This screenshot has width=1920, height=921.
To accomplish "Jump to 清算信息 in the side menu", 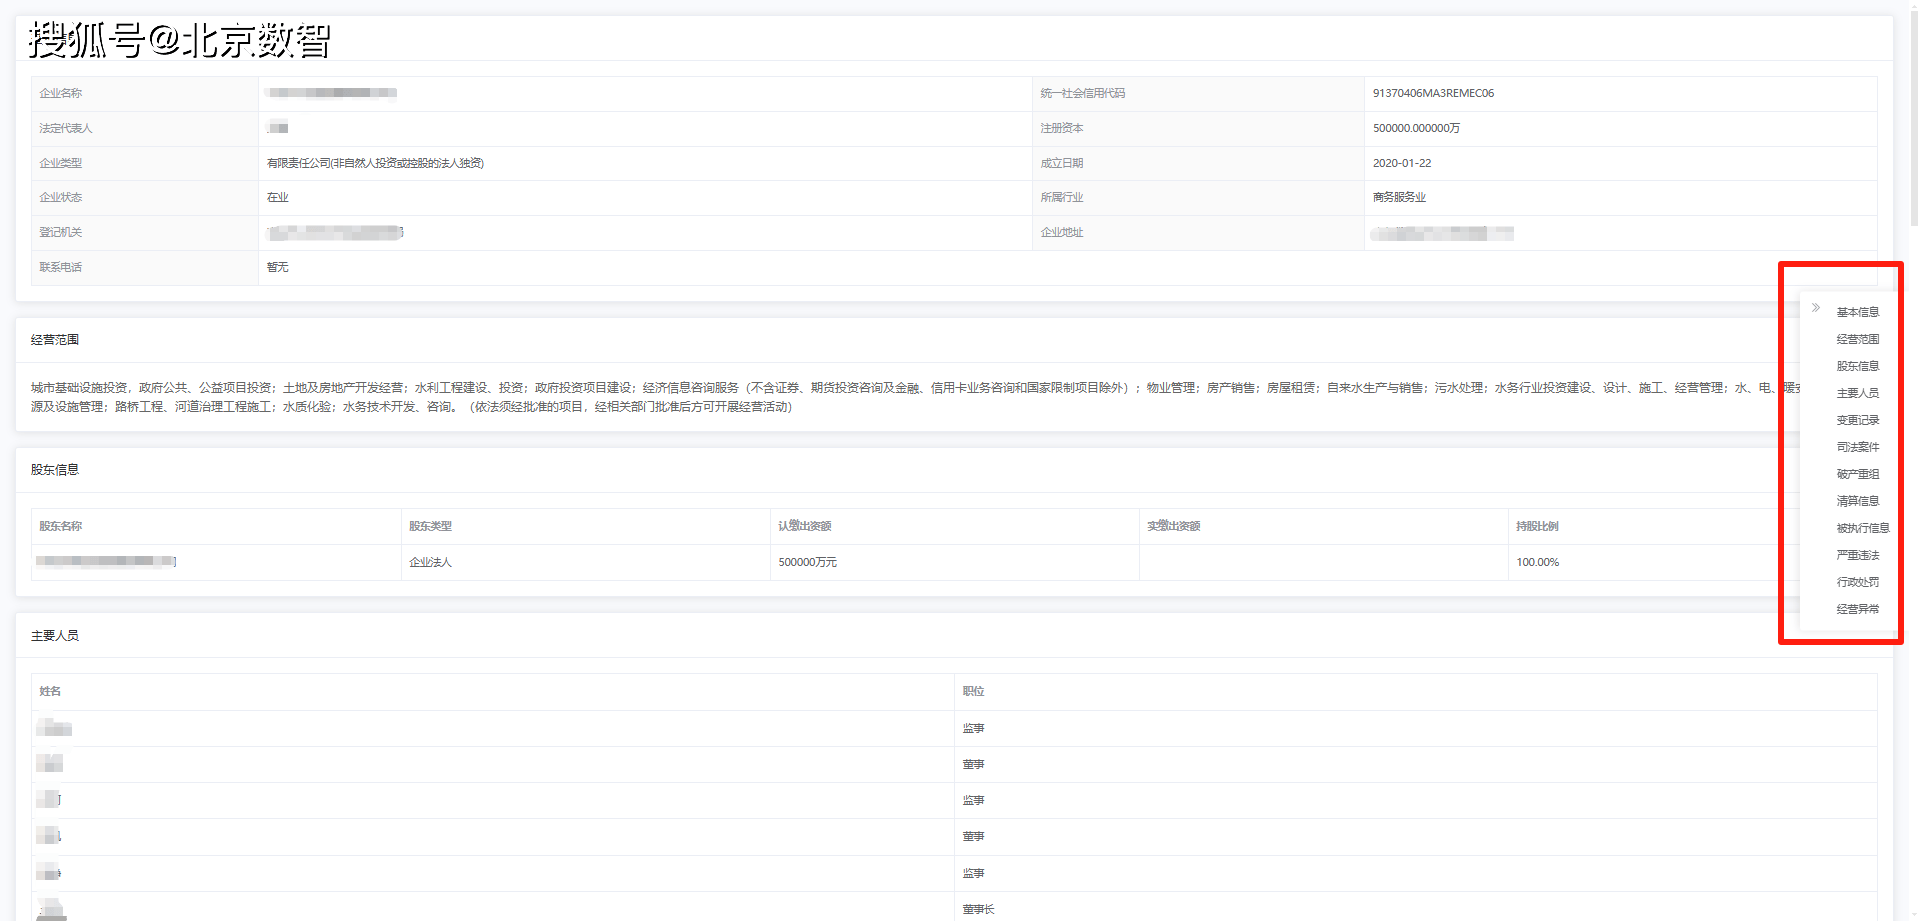I will coord(1857,501).
